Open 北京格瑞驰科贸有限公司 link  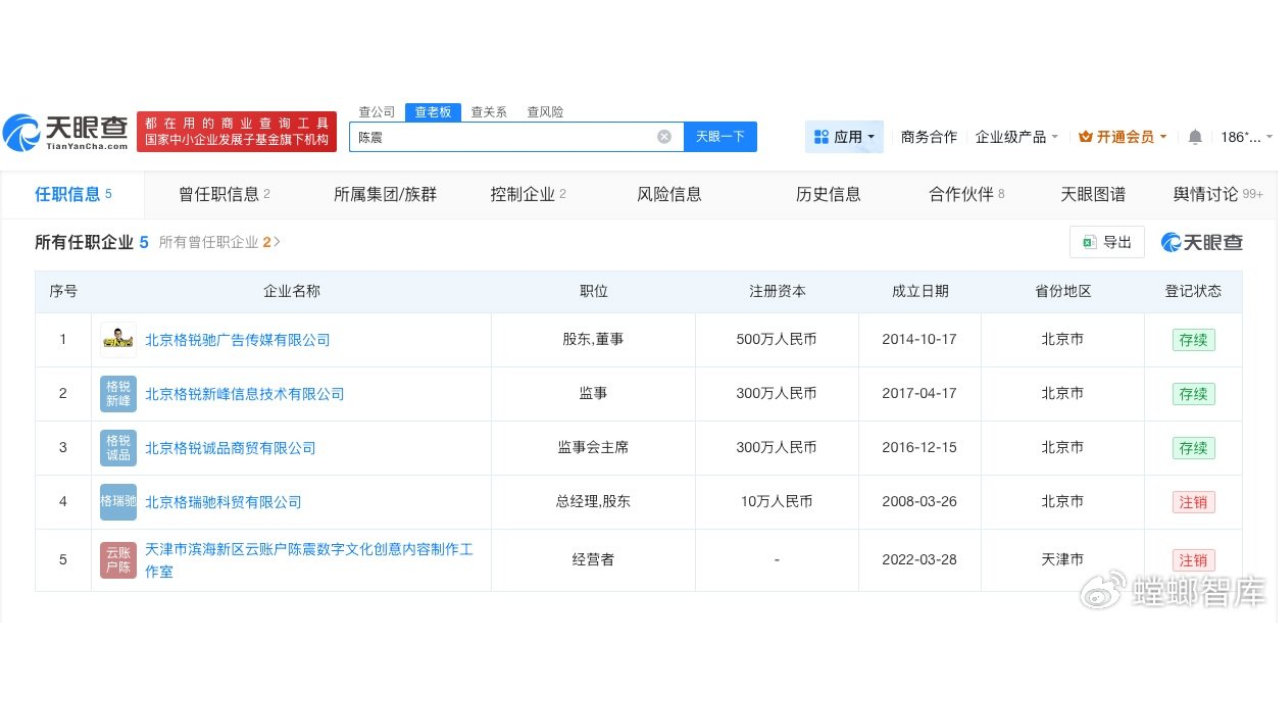(223, 502)
